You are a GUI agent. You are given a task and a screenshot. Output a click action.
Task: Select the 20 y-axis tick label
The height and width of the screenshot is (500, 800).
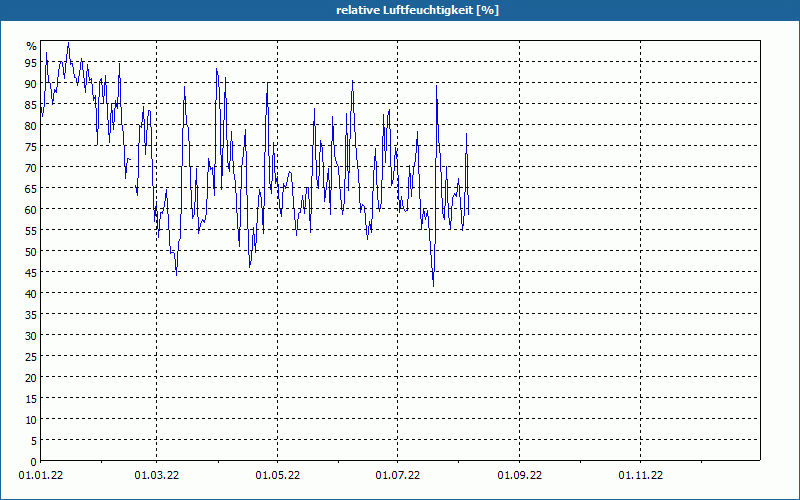pyautogui.click(x=30, y=377)
